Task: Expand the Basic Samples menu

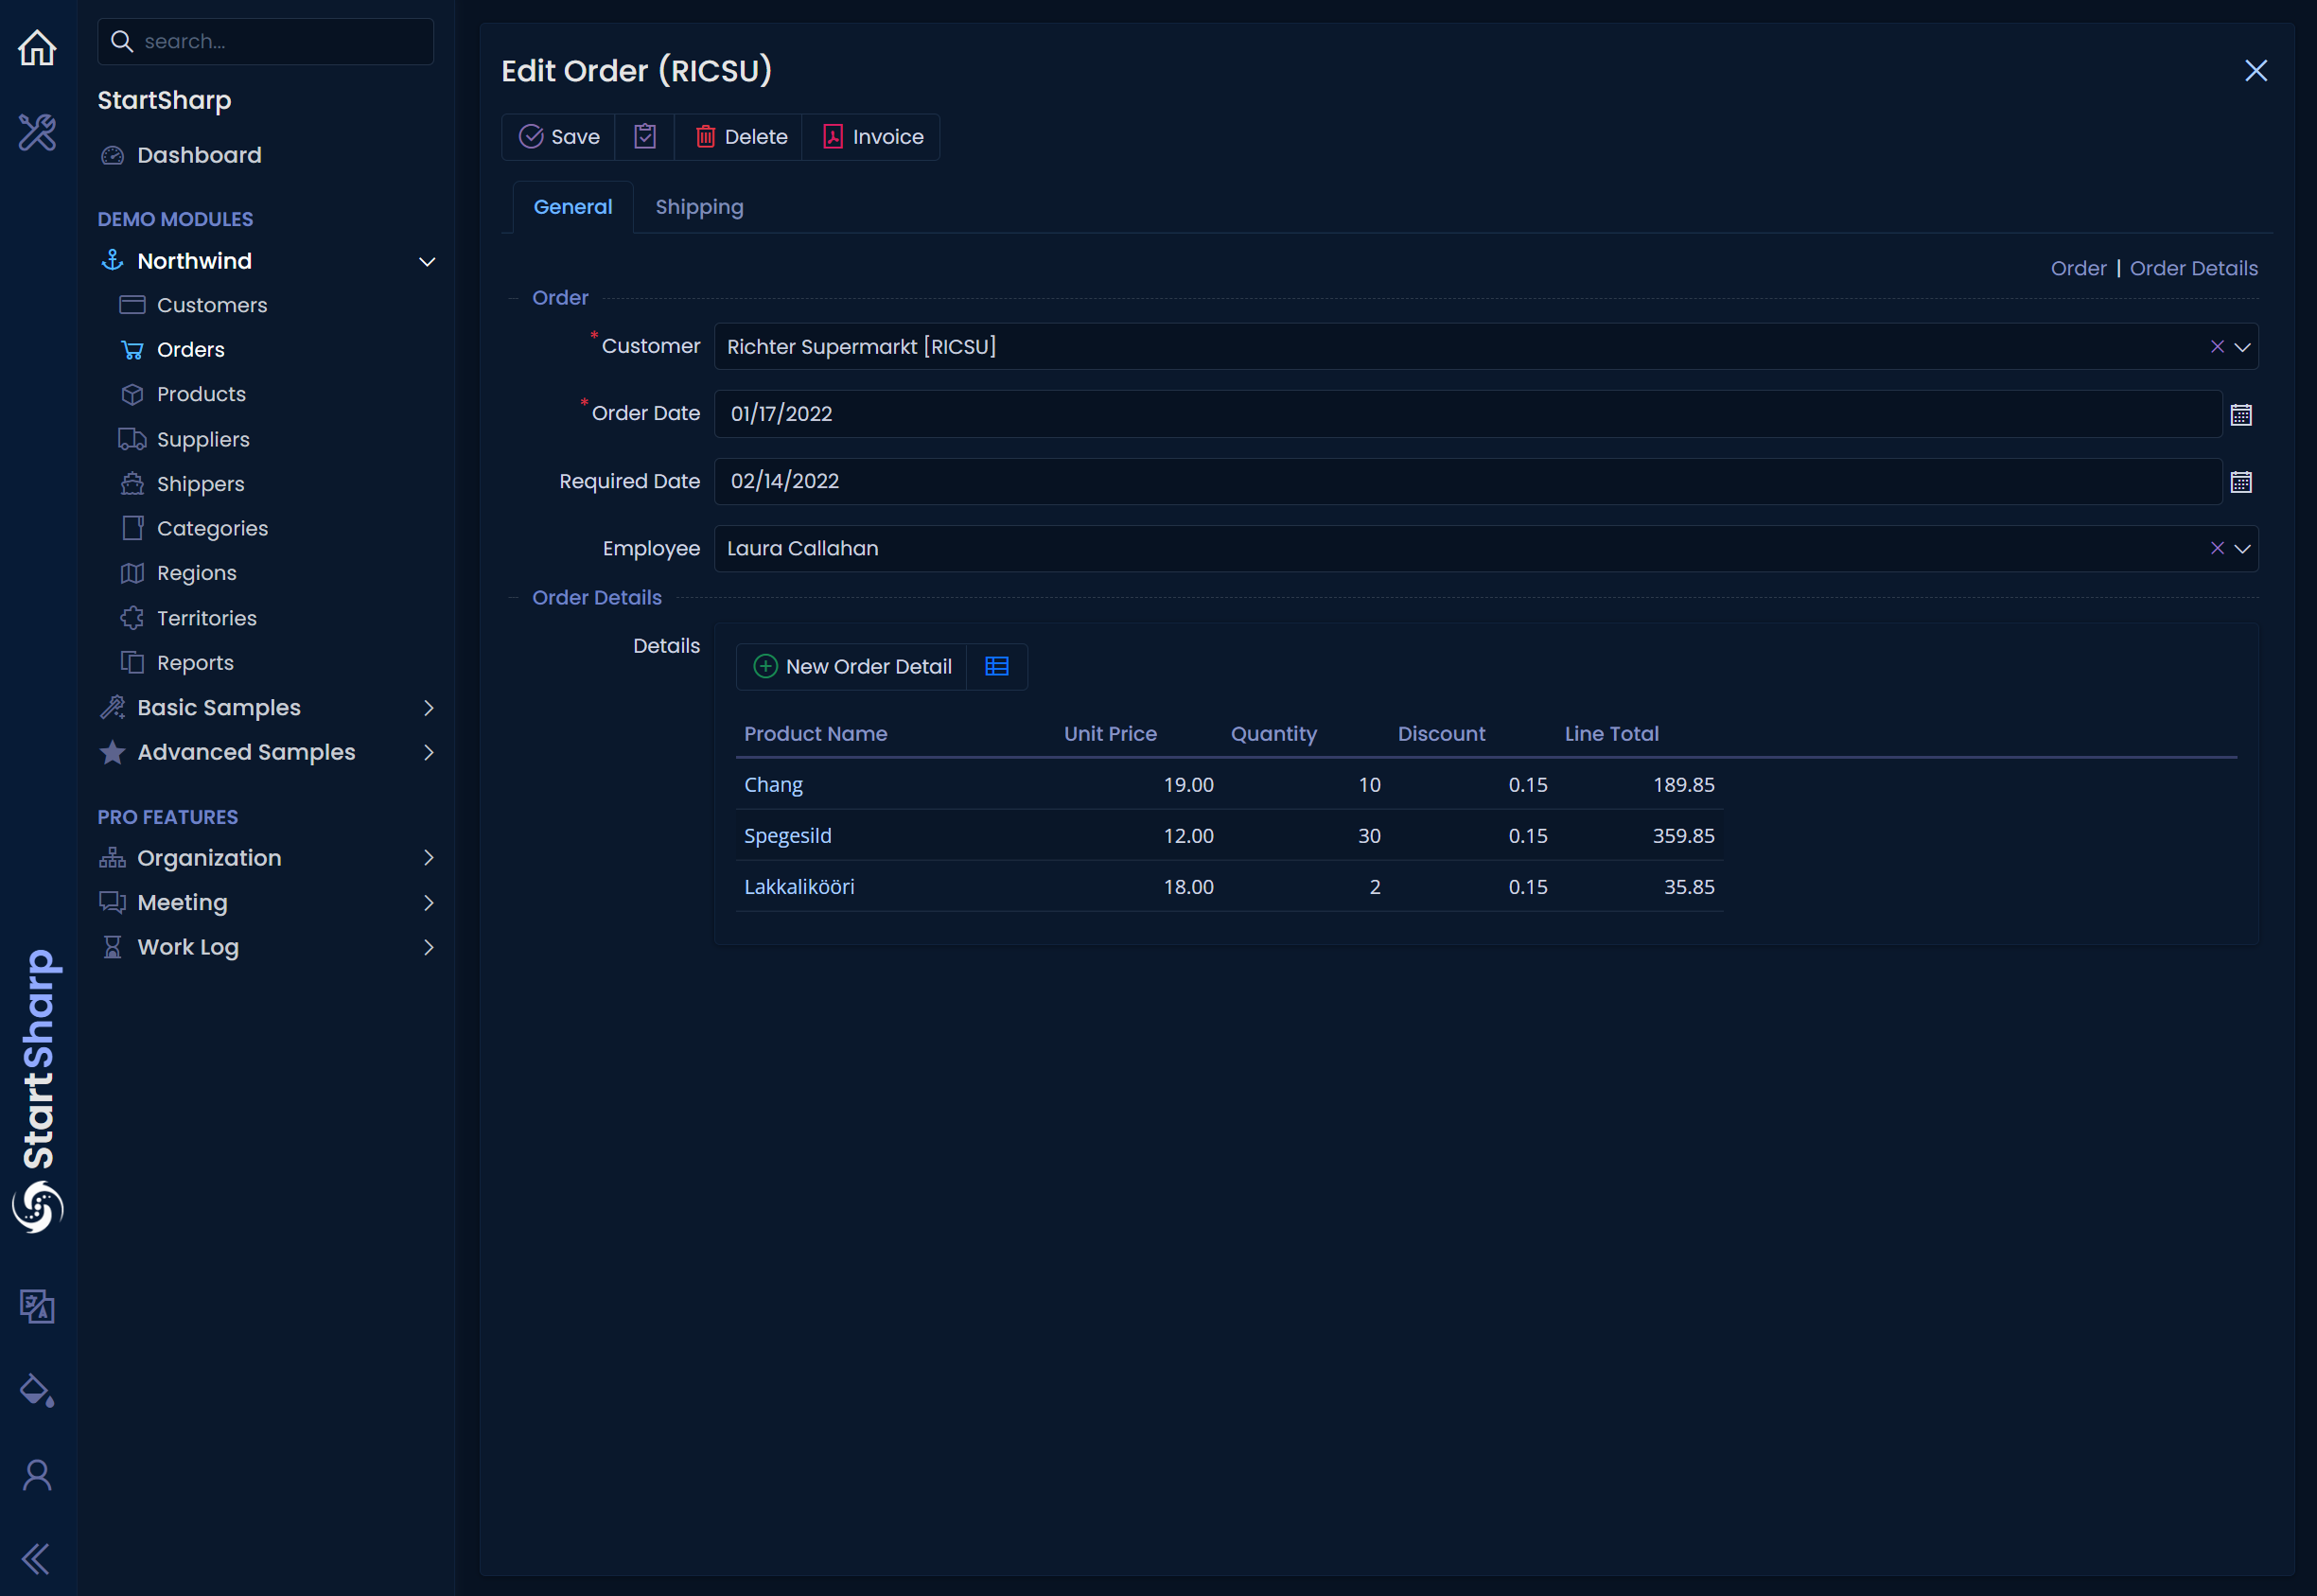Action: tap(428, 707)
